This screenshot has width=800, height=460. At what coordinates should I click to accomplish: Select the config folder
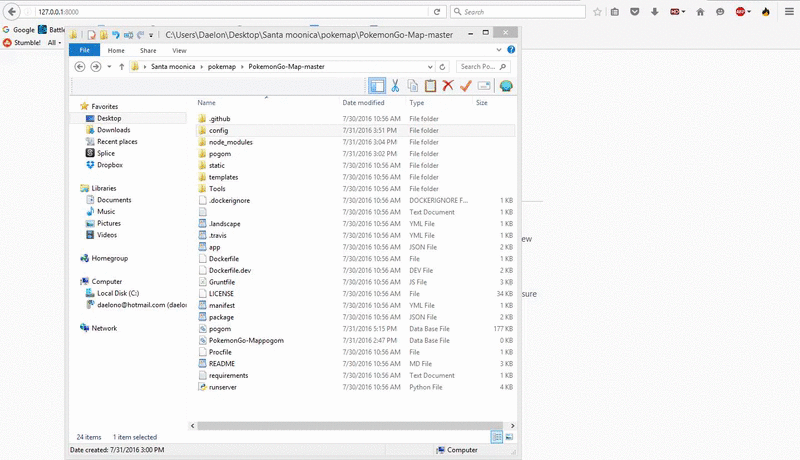click(355, 130)
